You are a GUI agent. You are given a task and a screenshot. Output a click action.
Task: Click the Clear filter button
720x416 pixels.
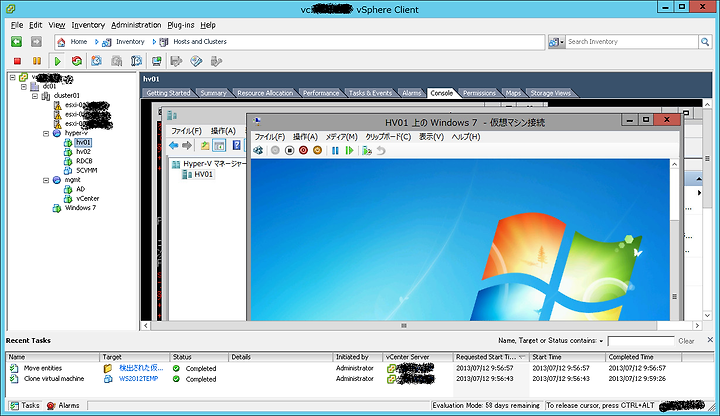686,341
